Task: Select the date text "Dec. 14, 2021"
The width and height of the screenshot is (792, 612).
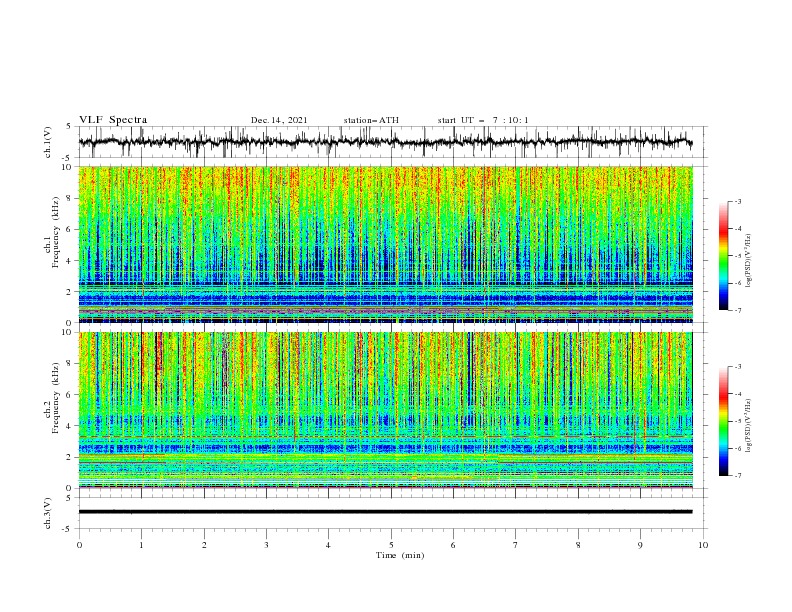Action: 279,120
